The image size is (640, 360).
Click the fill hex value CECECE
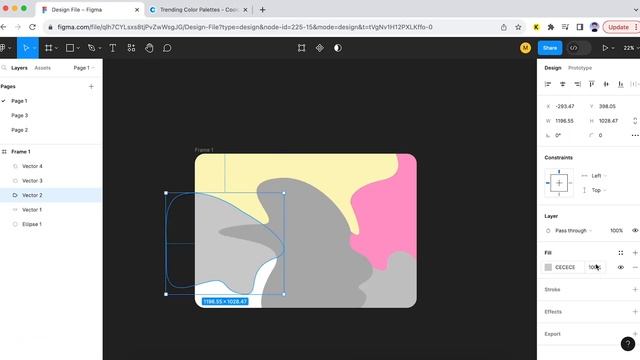[x=565, y=267]
